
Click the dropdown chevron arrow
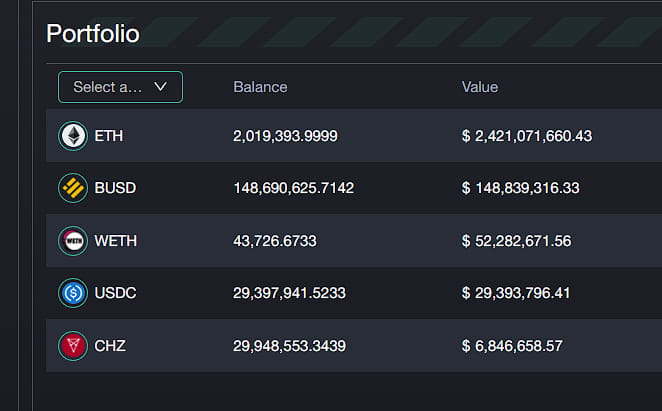(160, 87)
